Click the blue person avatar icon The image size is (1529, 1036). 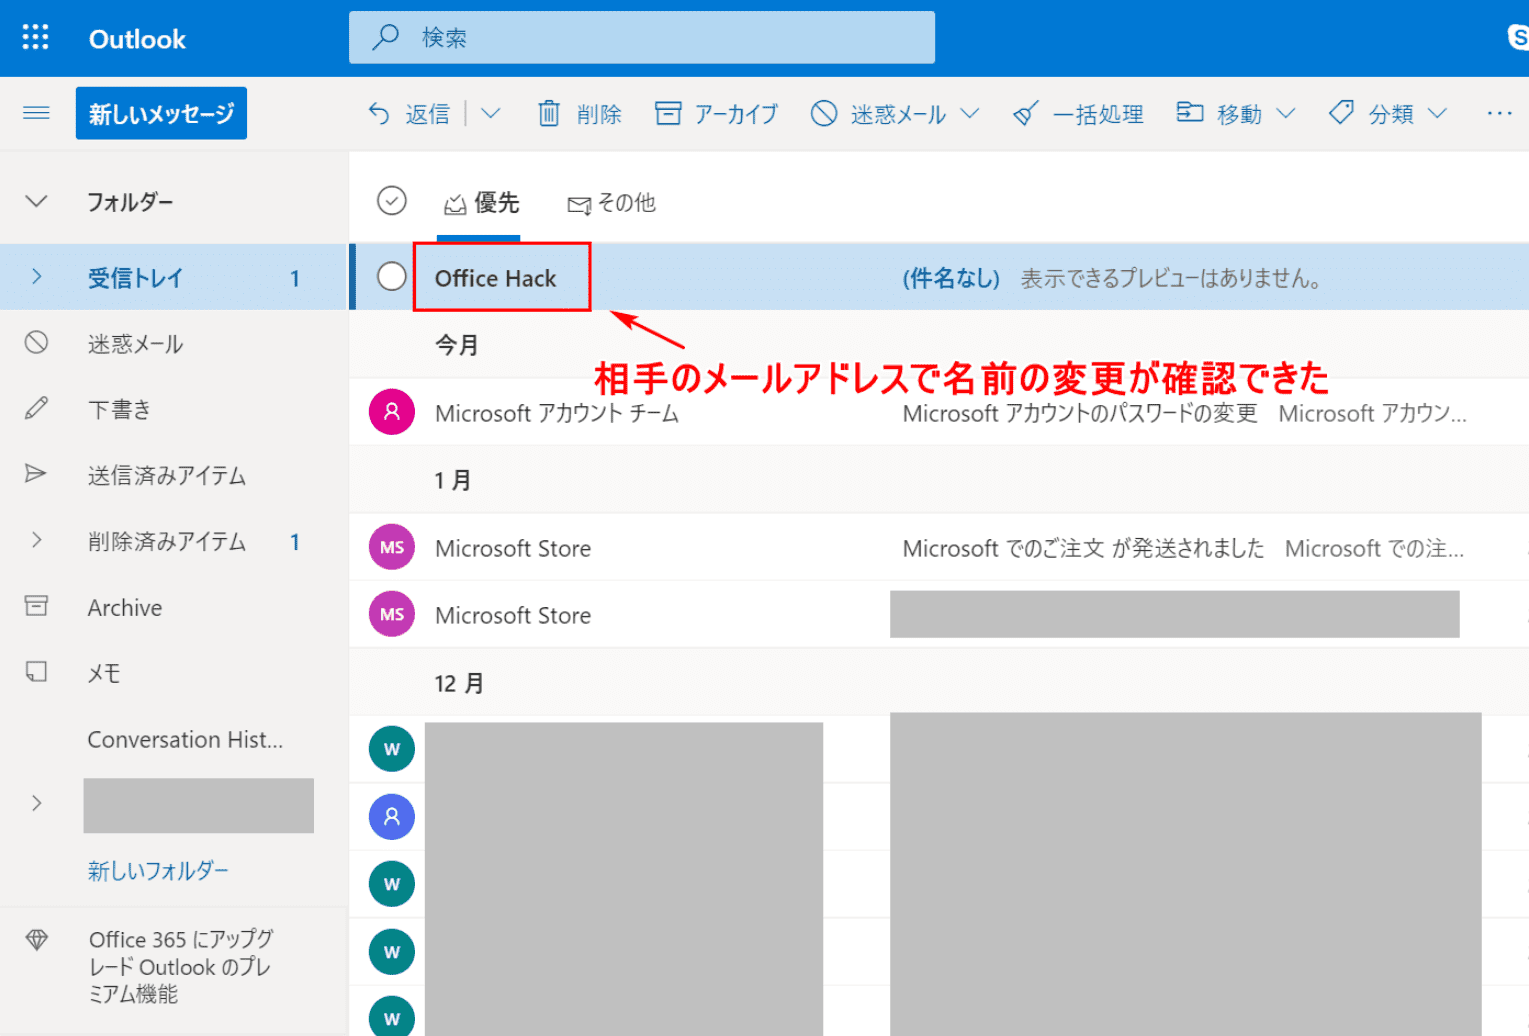[x=392, y=816]
